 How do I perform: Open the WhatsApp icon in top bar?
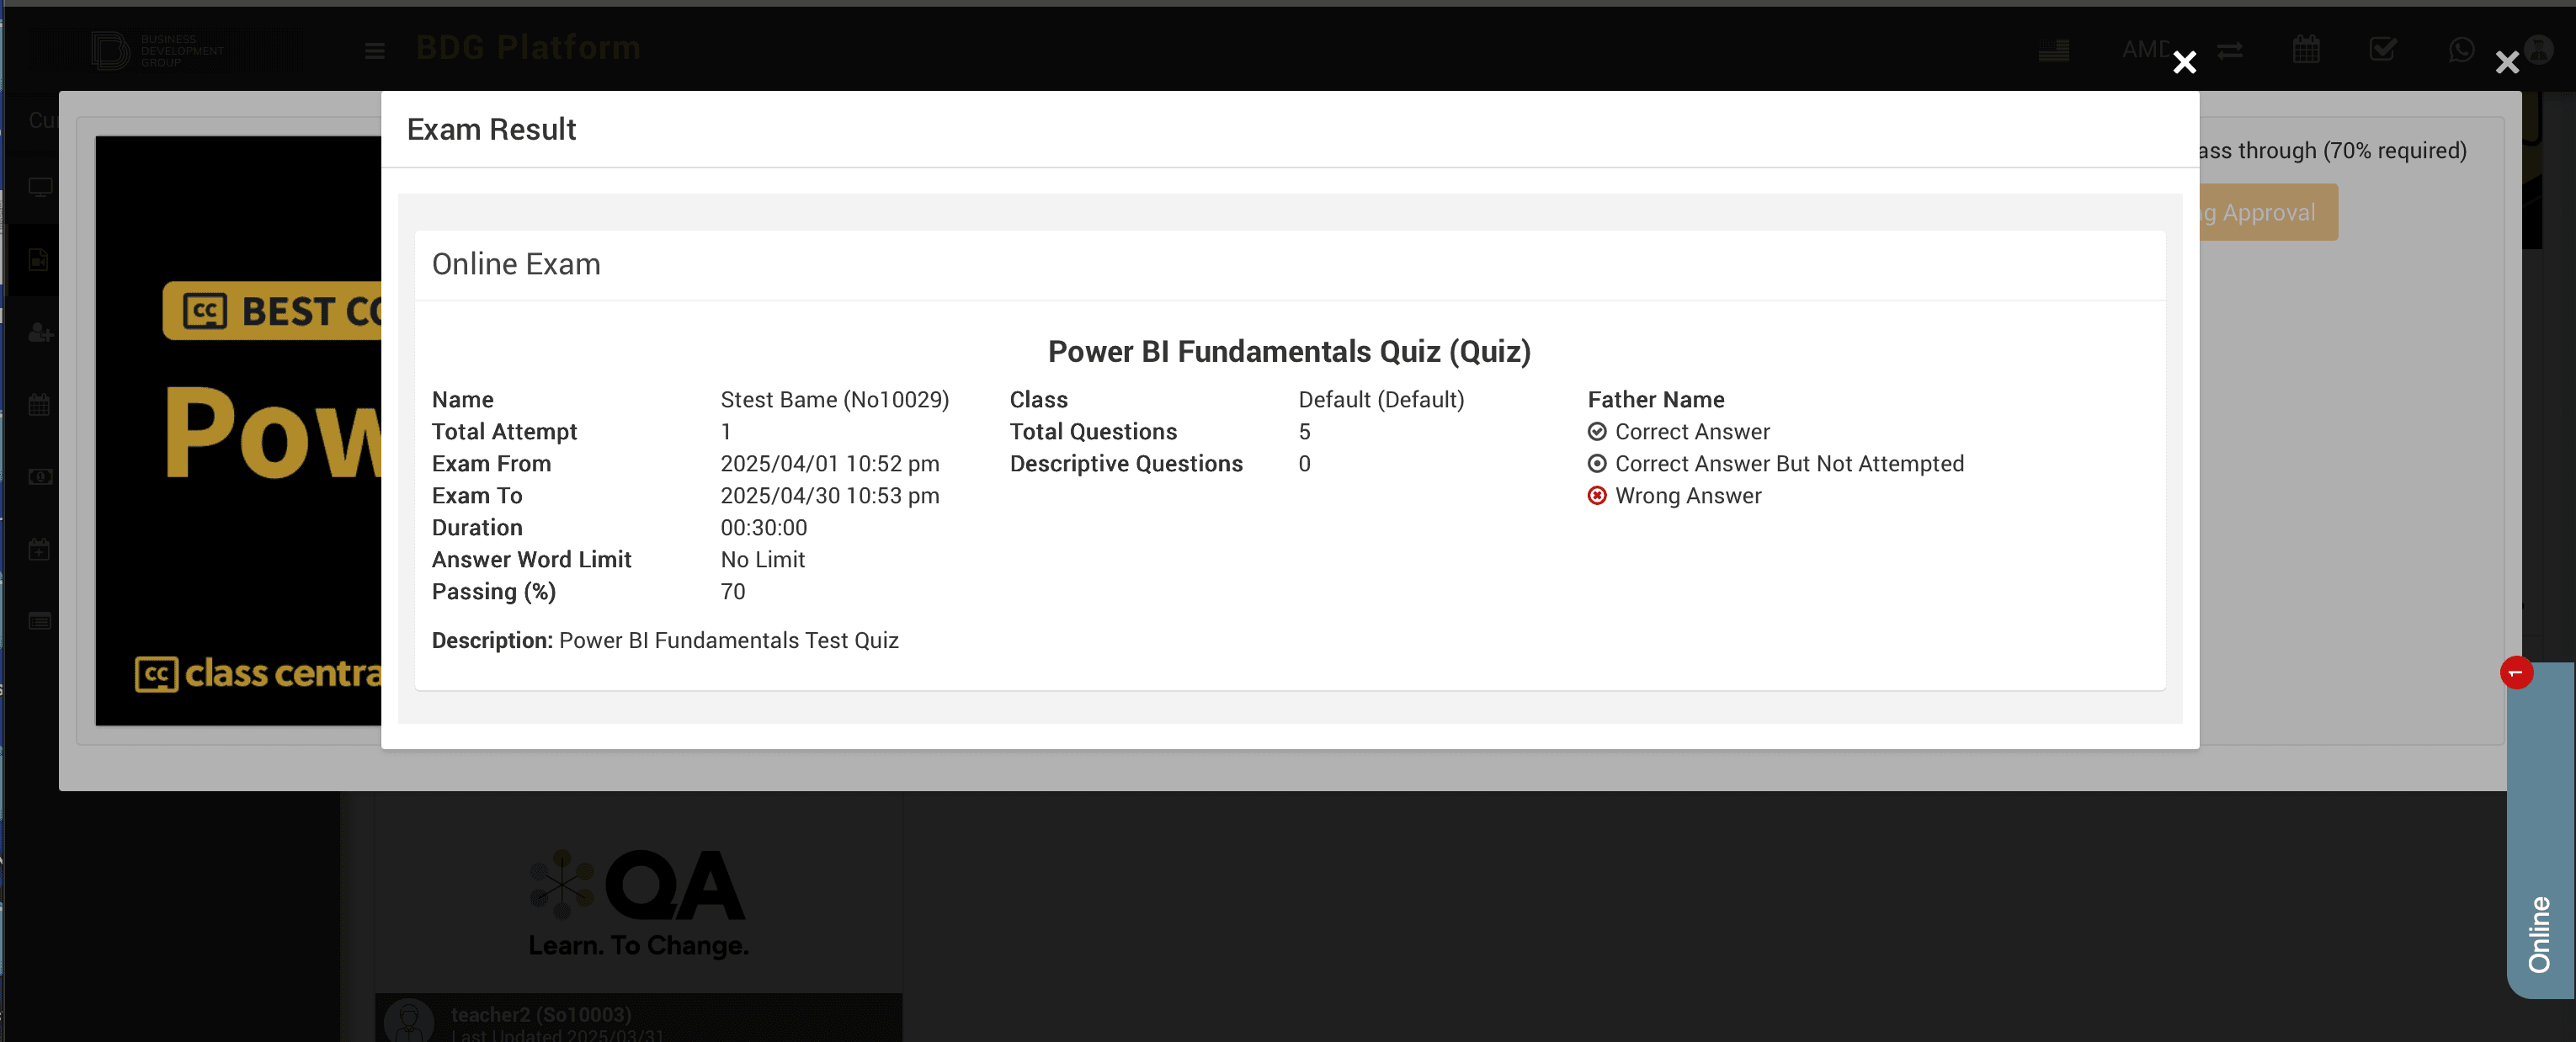point(2461,49)
